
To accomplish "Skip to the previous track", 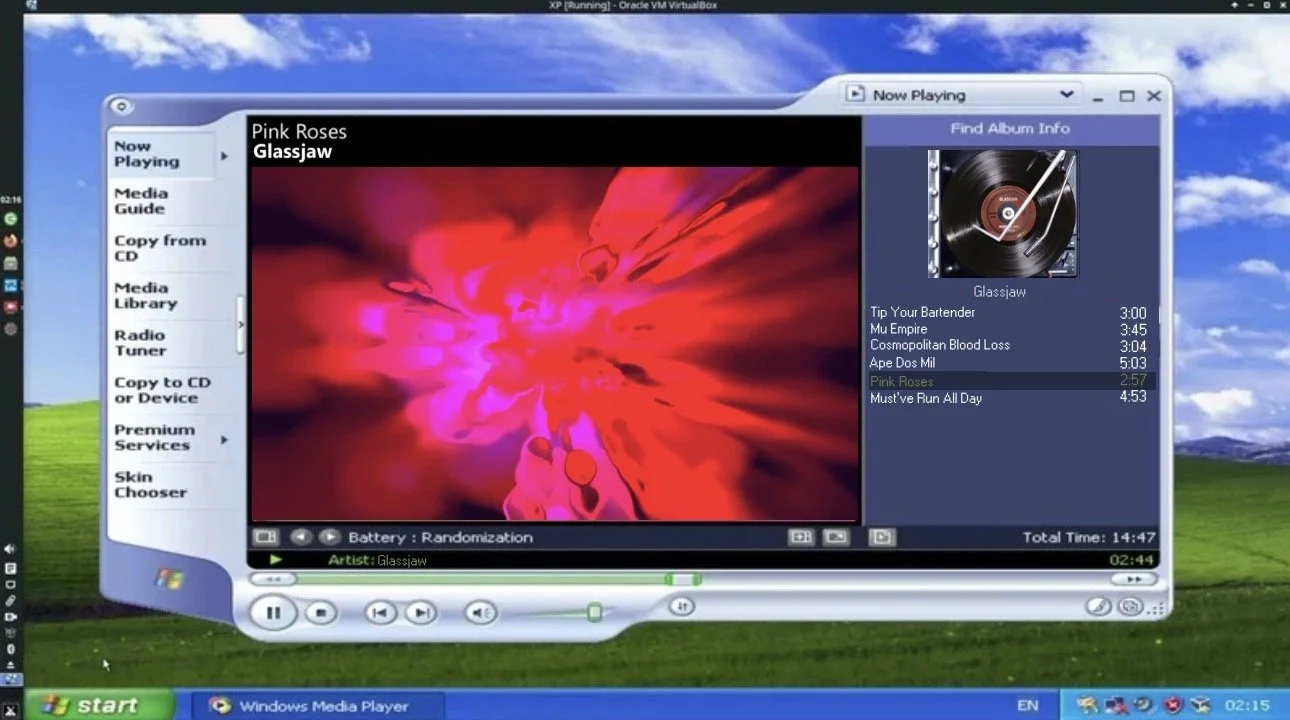I will (380, 613).
